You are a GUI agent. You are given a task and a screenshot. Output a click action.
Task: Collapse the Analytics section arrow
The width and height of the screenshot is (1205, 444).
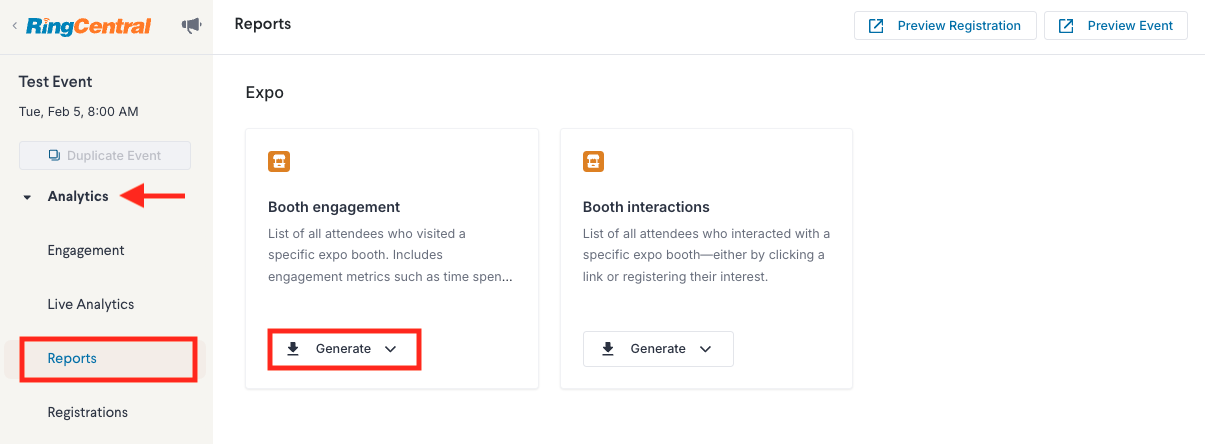[x=27, y=197]
